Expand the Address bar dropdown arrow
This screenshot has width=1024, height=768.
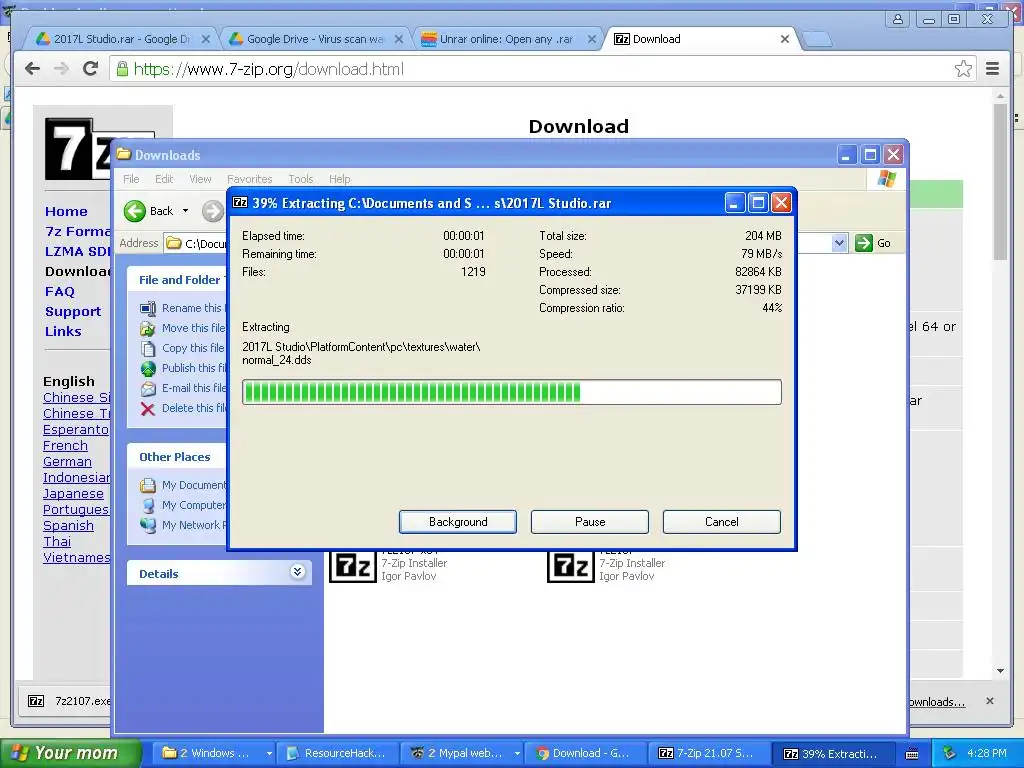tap(839, 243)
